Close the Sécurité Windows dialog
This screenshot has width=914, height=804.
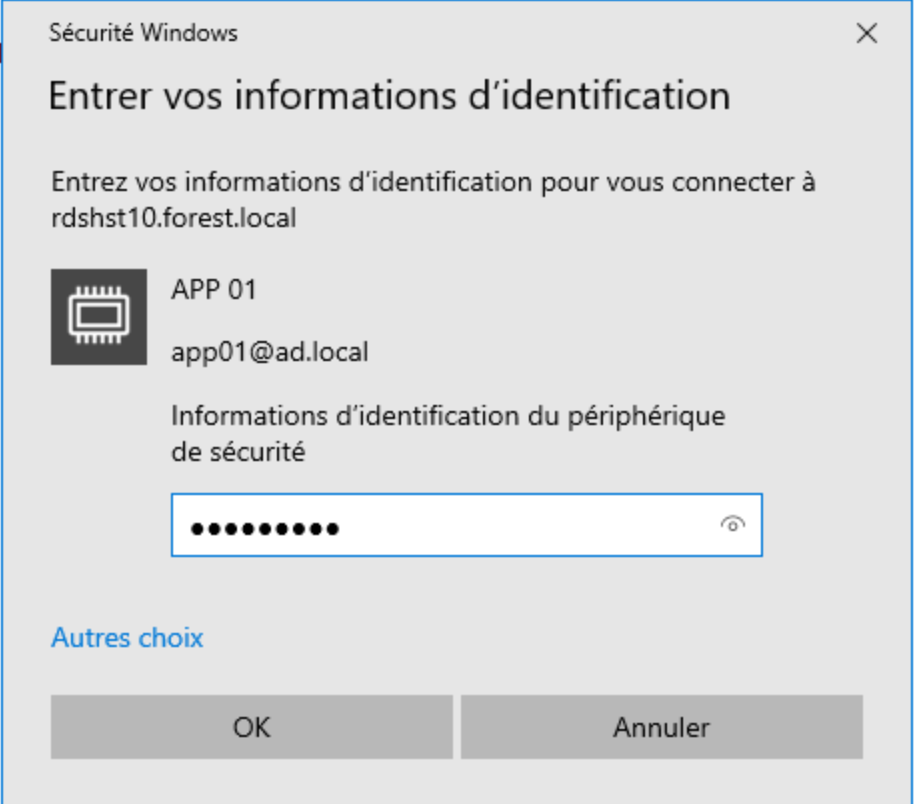pos(867,33)
